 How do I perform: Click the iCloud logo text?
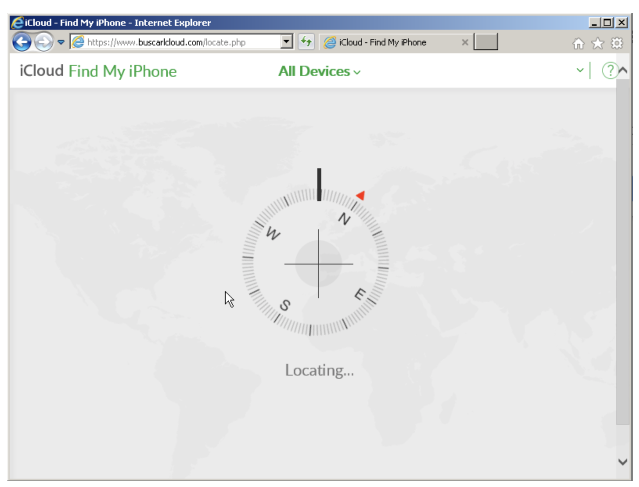click(x=42, y=71)
